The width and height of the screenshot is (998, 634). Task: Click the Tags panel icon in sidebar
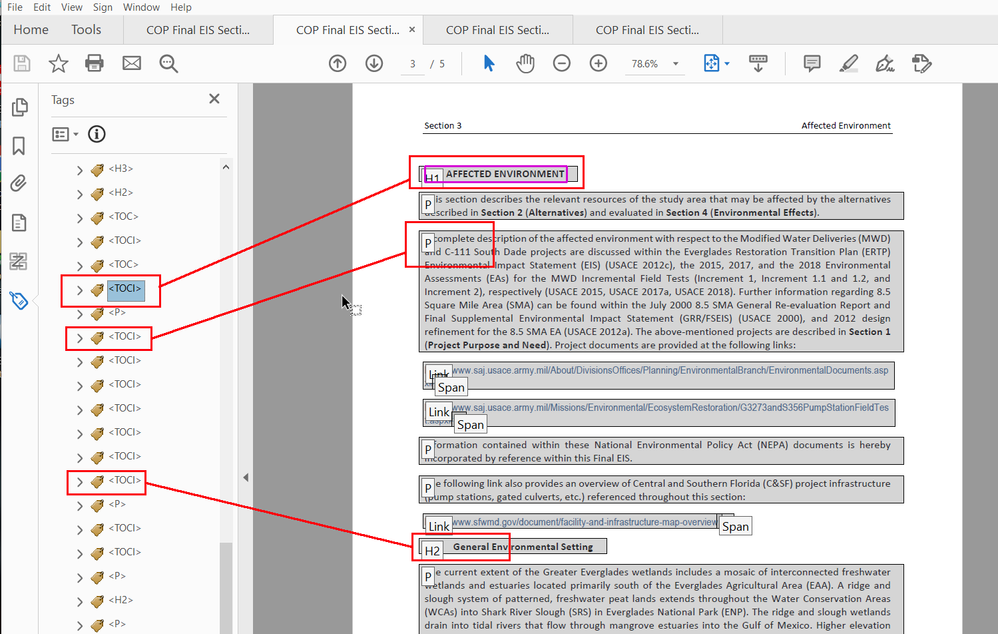19,300
